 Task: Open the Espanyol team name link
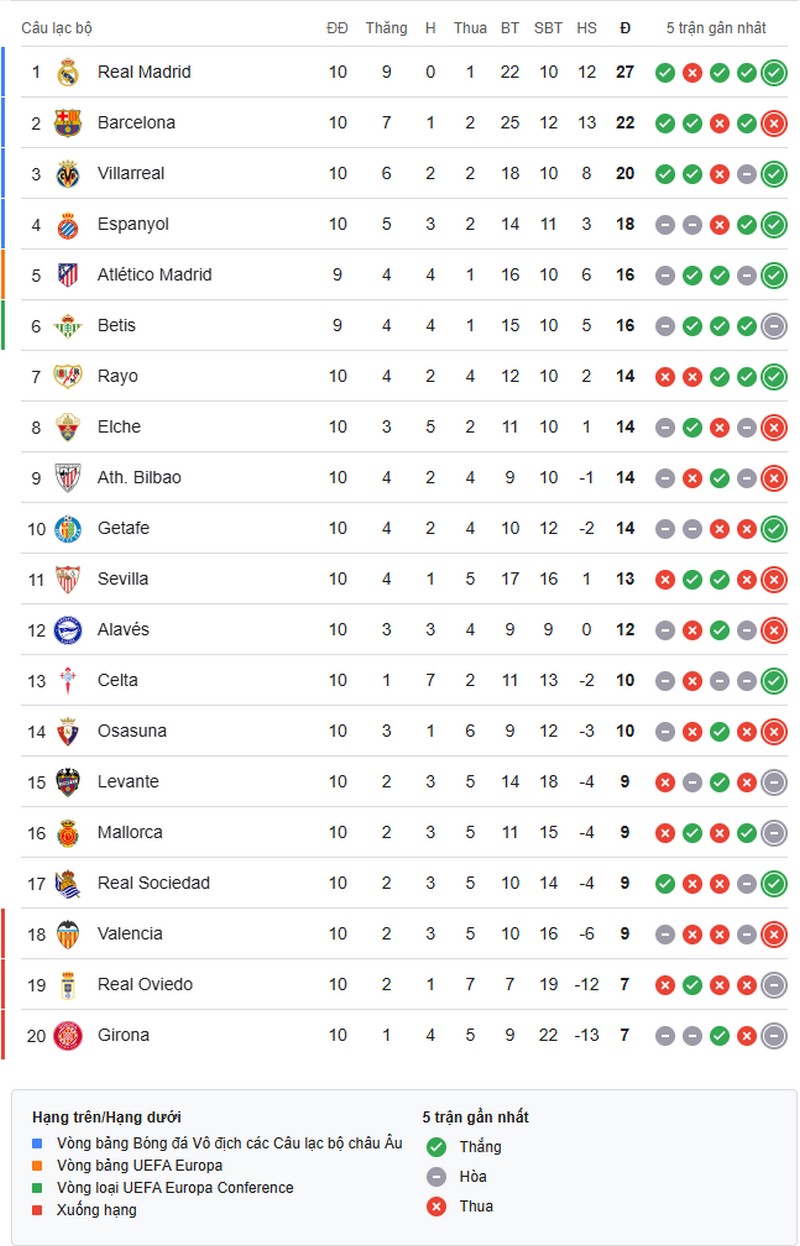pyautogui.click(x=133, y=224)
